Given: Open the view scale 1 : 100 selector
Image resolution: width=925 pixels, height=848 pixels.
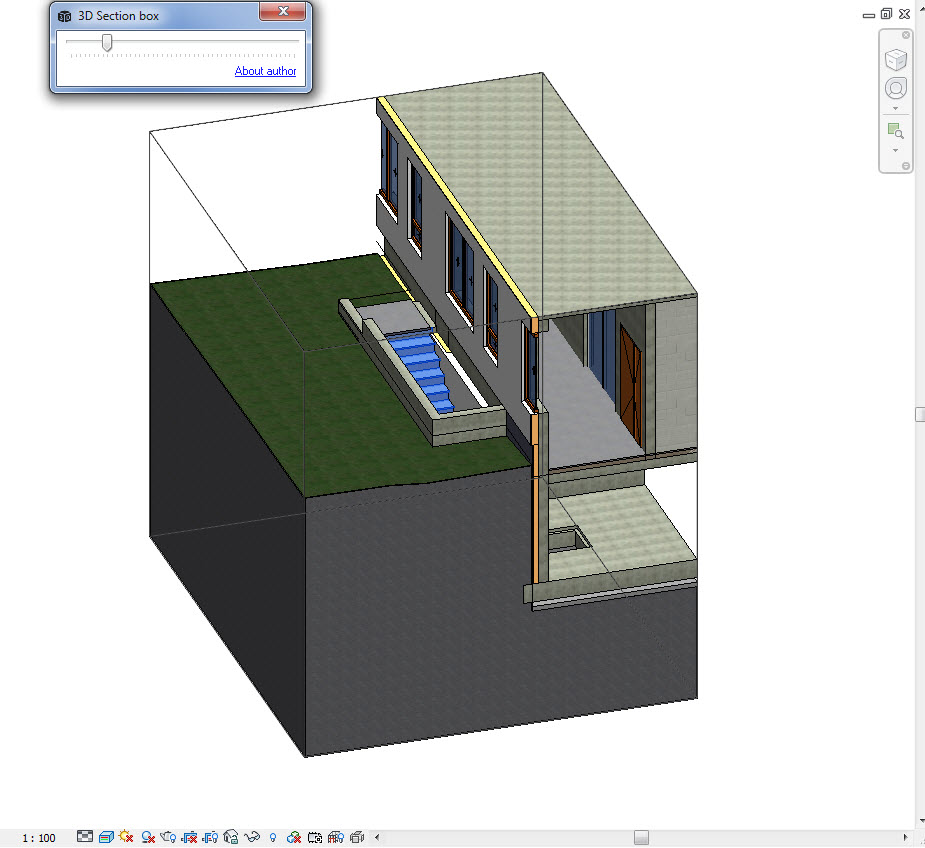Looking at the screenshot, I should point(38,838).
